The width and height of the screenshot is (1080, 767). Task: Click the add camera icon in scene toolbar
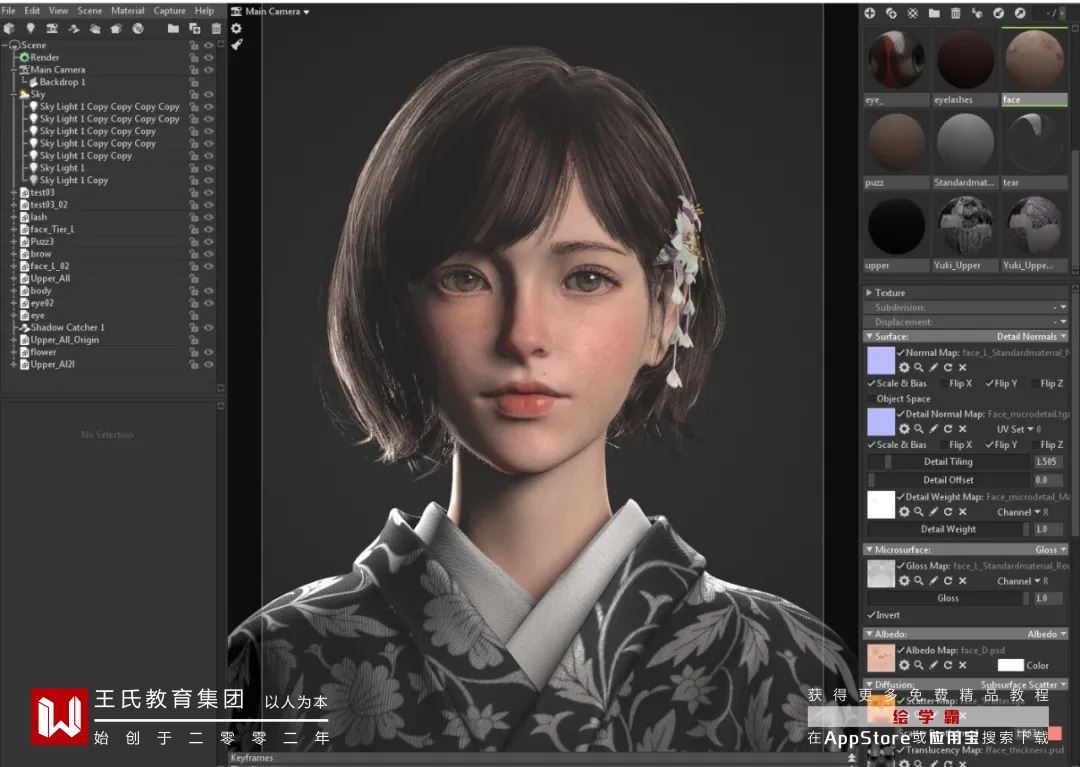pos(52,28)
